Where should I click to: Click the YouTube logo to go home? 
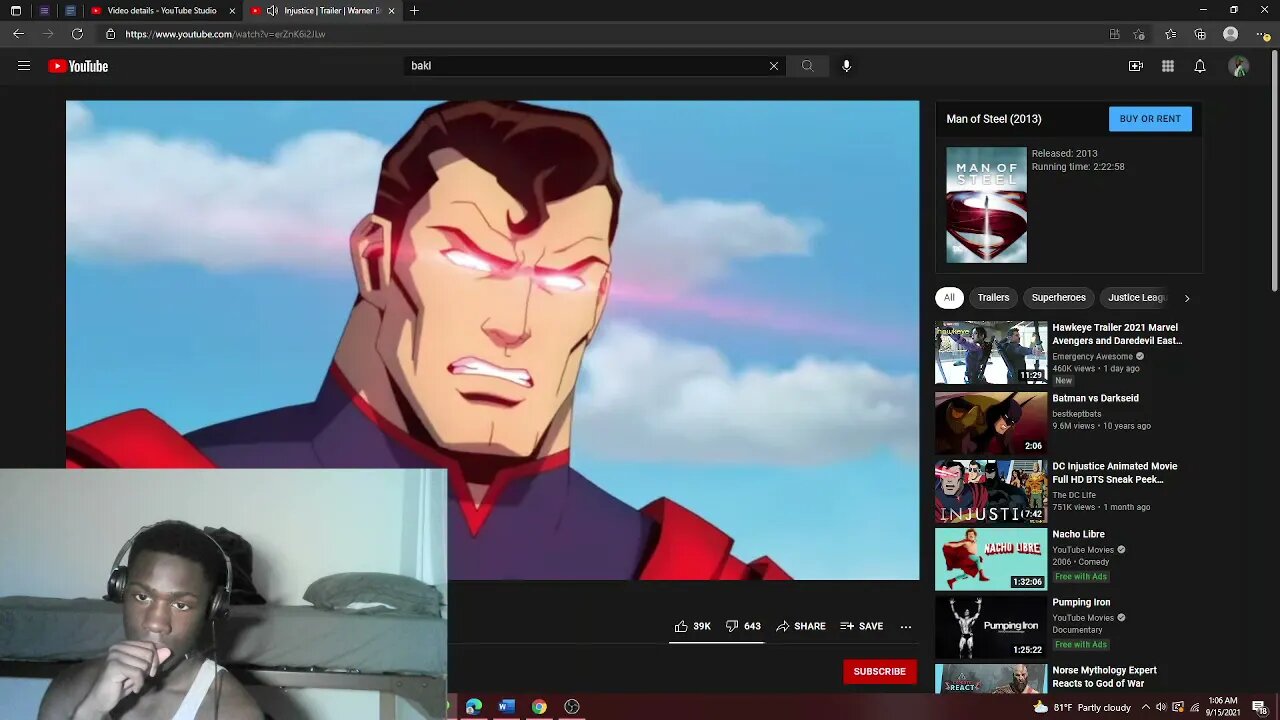pyautogui.click(x=78, y=66)
